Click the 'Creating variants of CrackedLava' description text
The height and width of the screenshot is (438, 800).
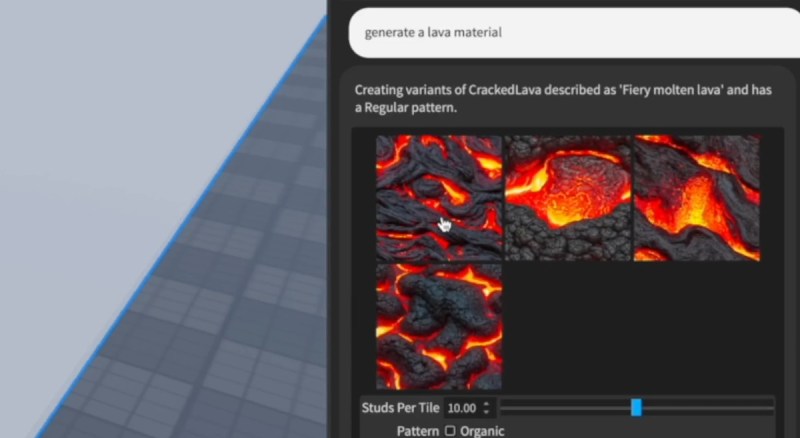(563, 99)
